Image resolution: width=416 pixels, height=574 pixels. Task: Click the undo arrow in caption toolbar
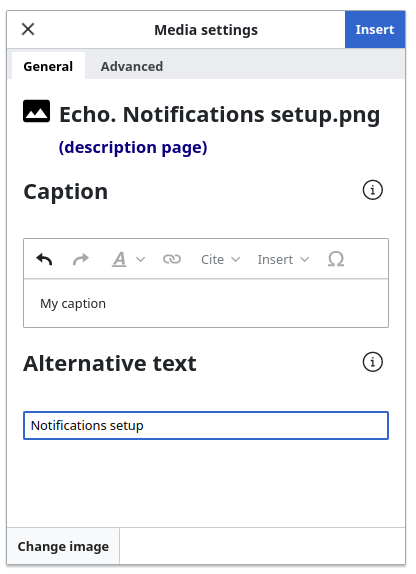click(x=44, y=259)
